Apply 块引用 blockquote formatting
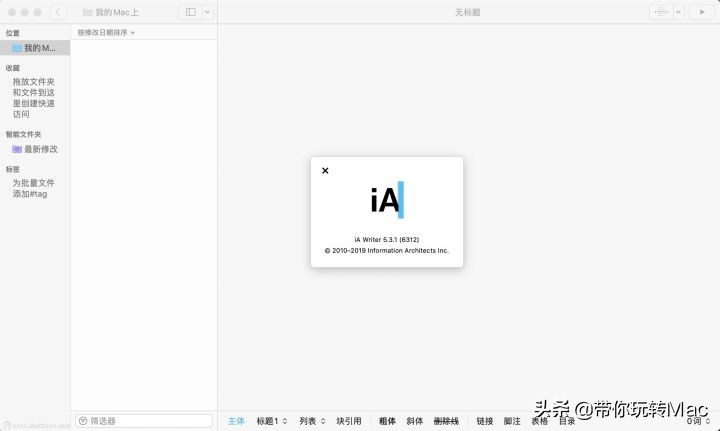720x431 pixels. [x=349, y=421]
